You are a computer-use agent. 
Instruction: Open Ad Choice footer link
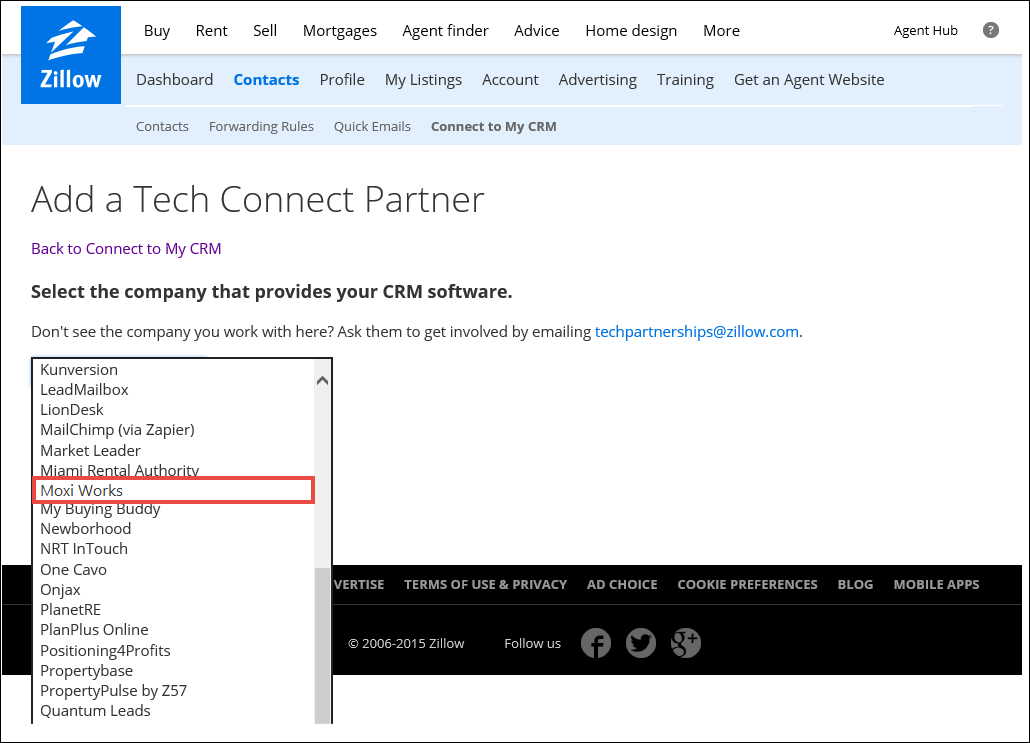tap(622, 585)
